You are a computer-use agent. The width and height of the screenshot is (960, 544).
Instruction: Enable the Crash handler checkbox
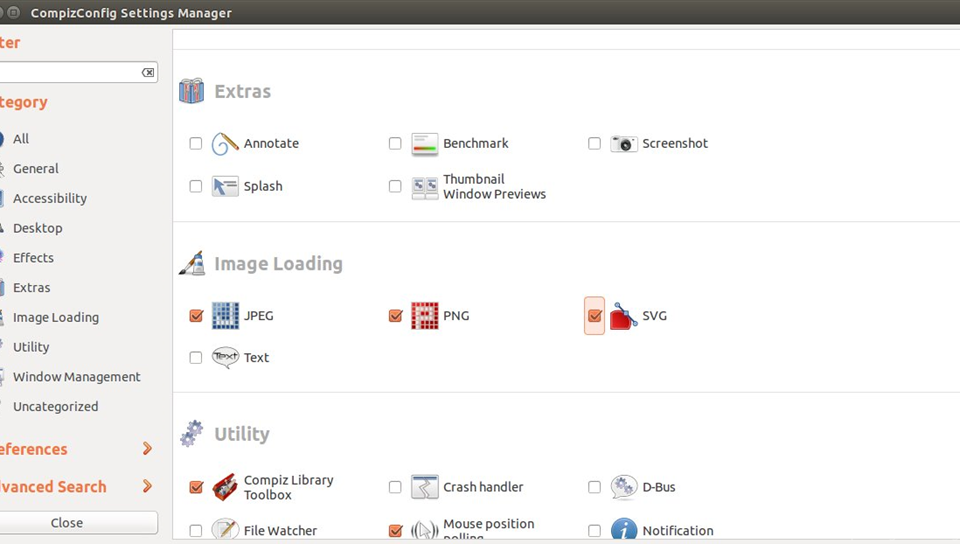[x=395, y=487]
